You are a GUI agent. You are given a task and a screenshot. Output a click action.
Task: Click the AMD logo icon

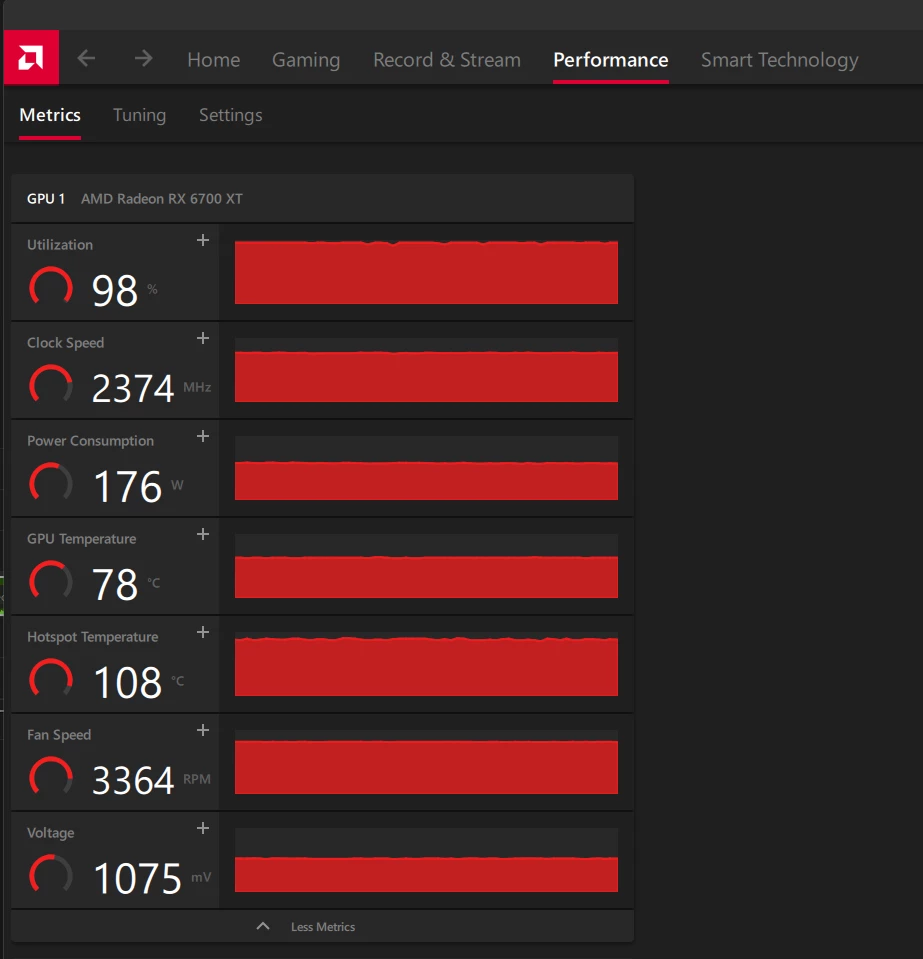31,57
